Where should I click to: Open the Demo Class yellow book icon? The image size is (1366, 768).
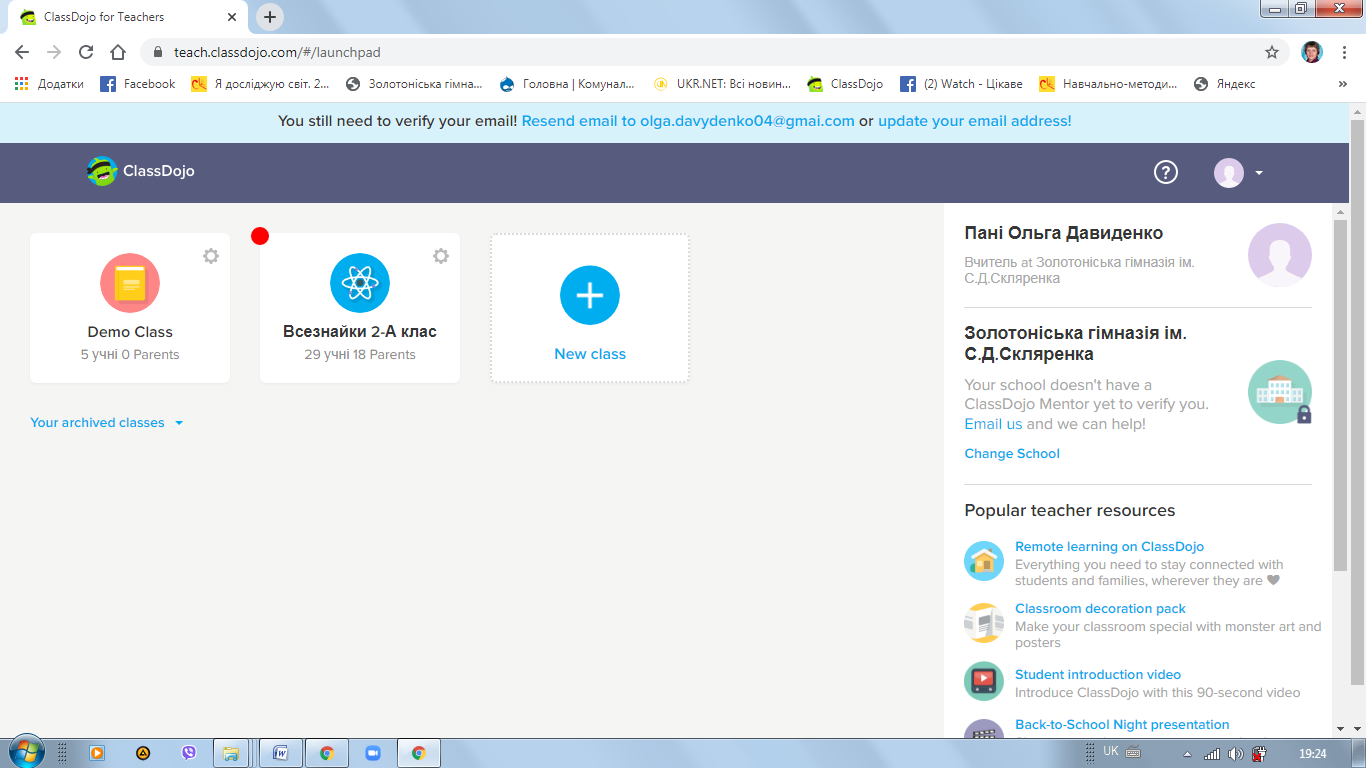coord(130,283)
